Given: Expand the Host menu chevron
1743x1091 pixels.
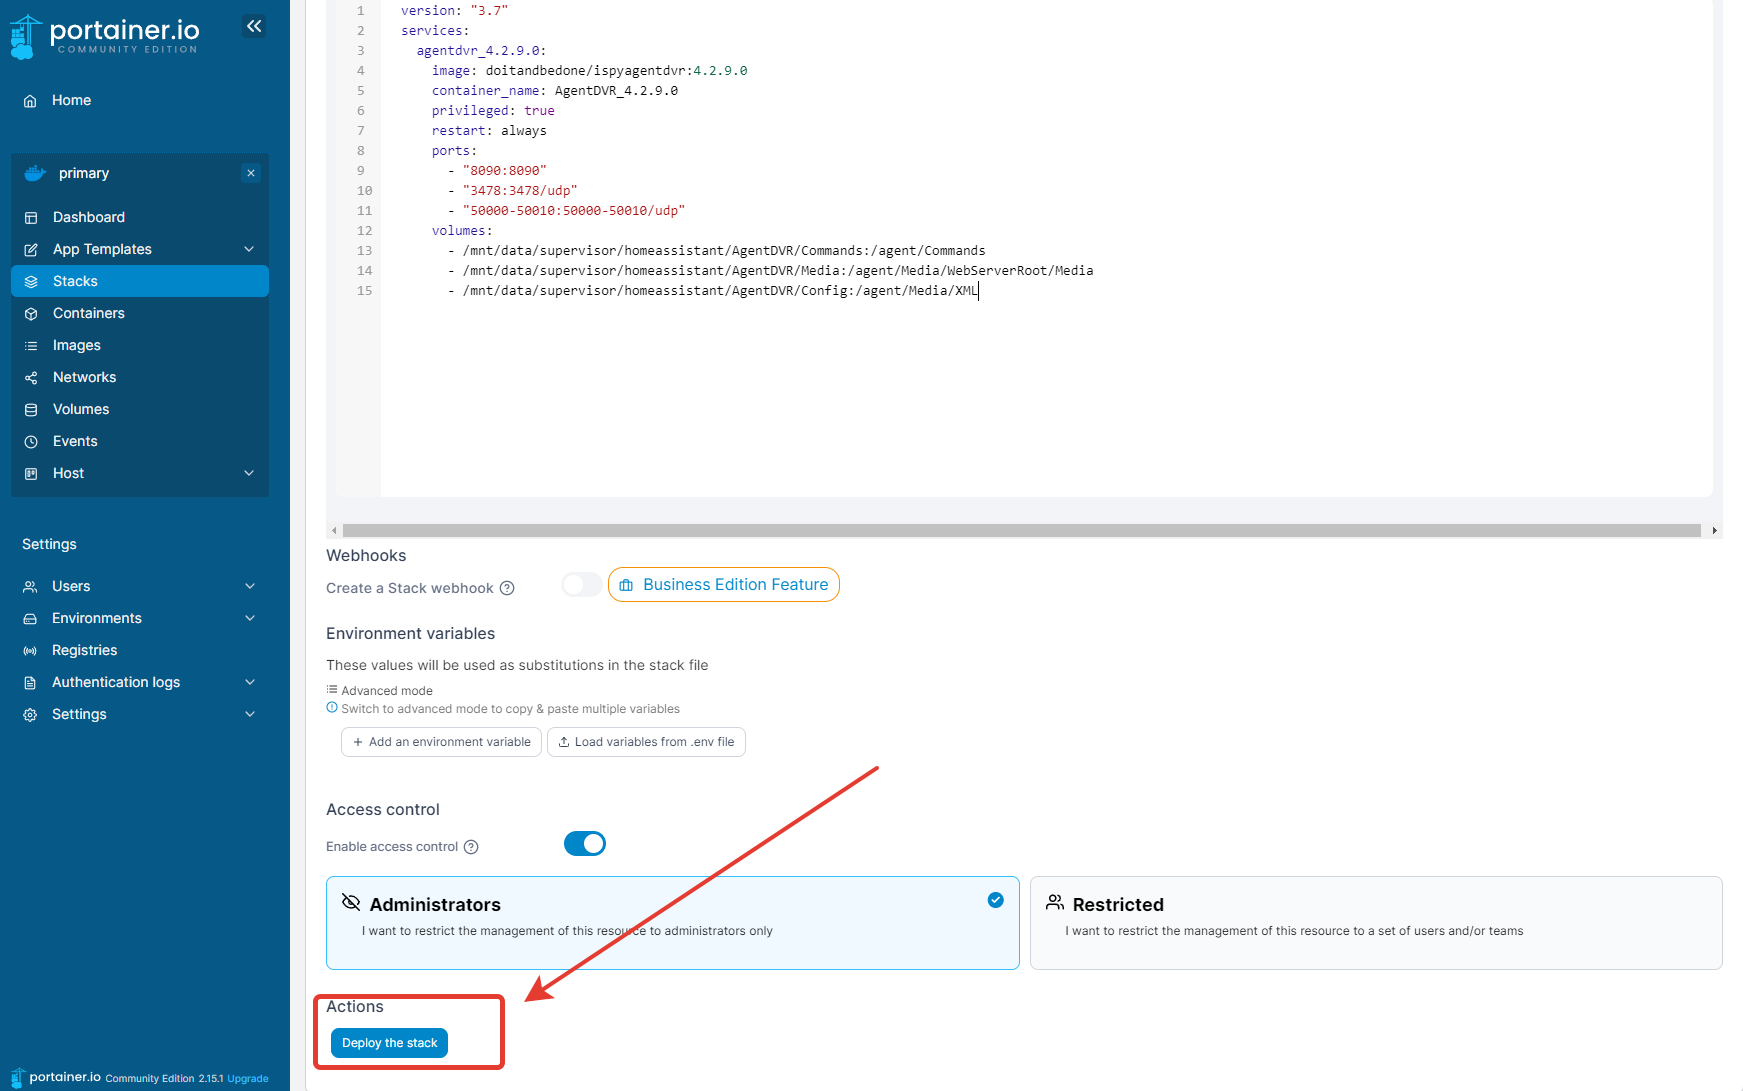Looking at the screenshot, I should point(249,473).
